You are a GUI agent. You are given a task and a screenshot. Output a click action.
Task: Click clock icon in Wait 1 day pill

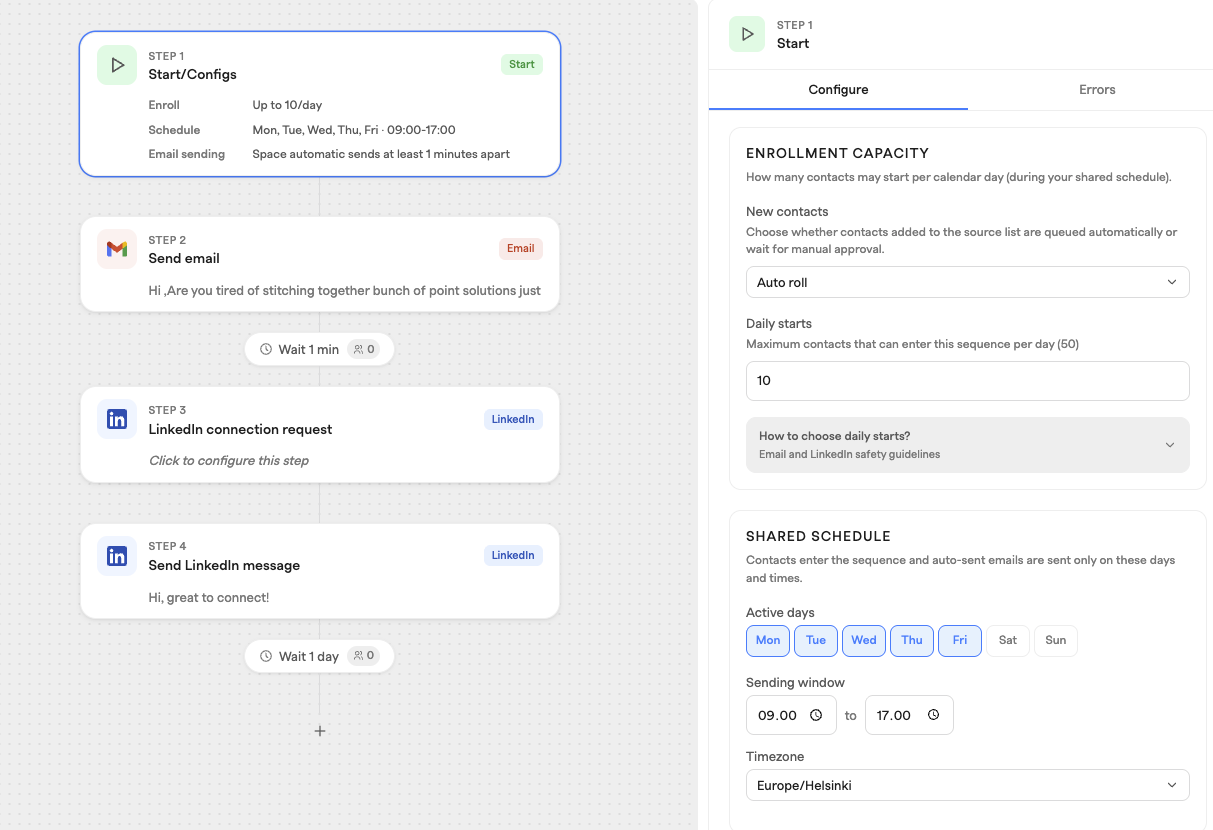click(266, 657)
